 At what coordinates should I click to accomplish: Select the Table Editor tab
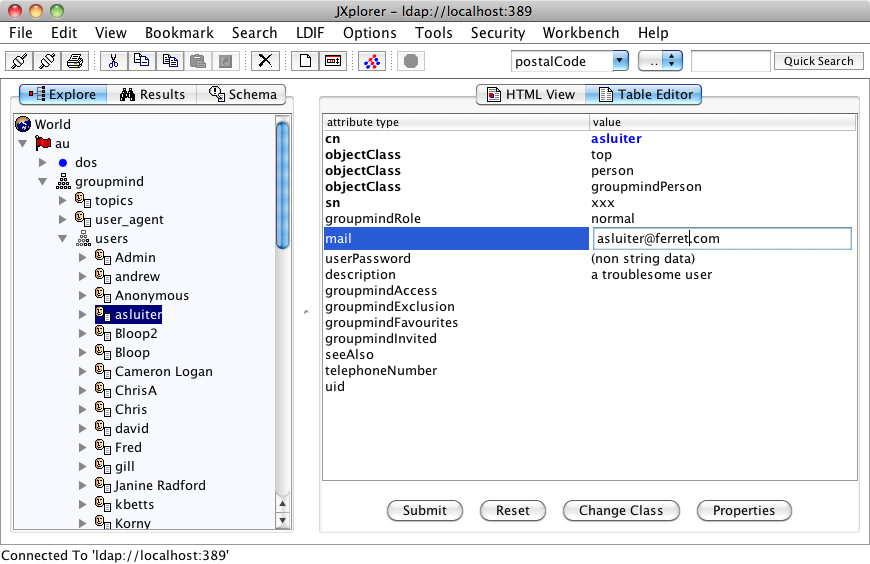645,94
